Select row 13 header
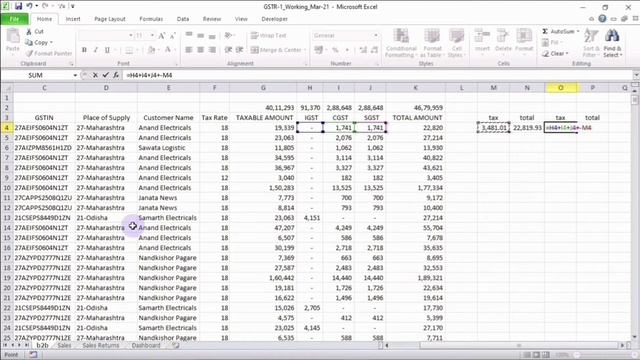The image size is (640, 360). (x=7, y=218)
